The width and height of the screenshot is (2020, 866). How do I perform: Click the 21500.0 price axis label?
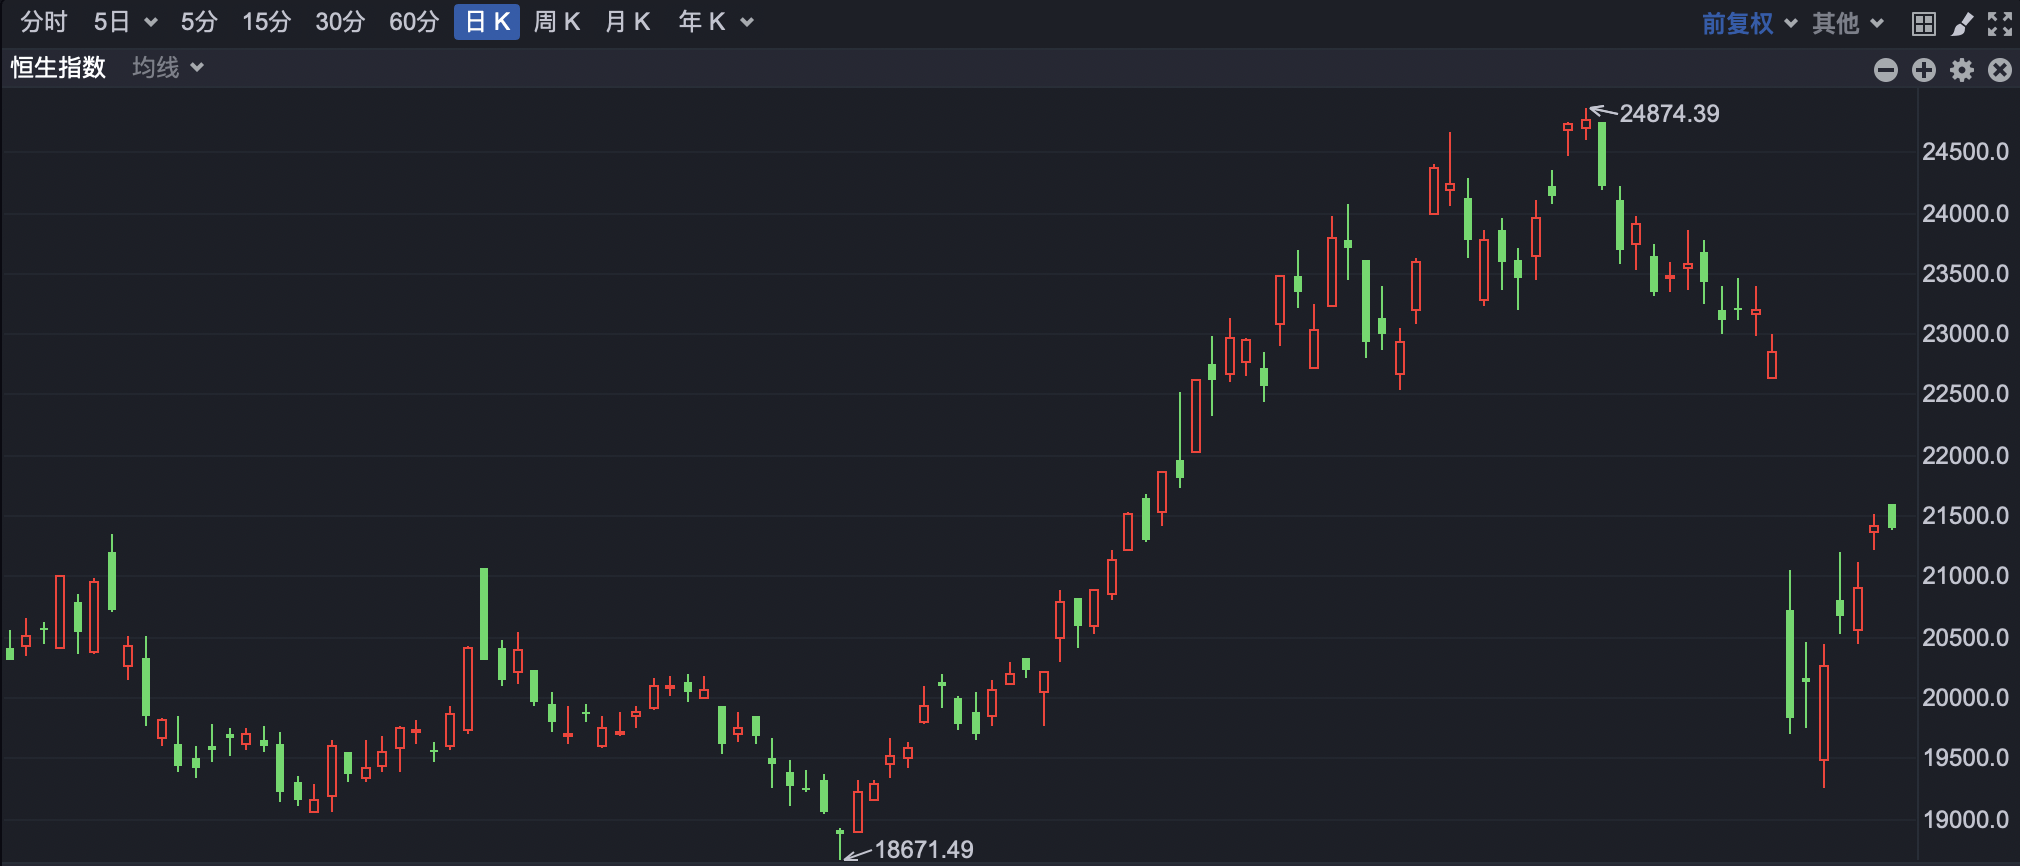[1965, 516]
